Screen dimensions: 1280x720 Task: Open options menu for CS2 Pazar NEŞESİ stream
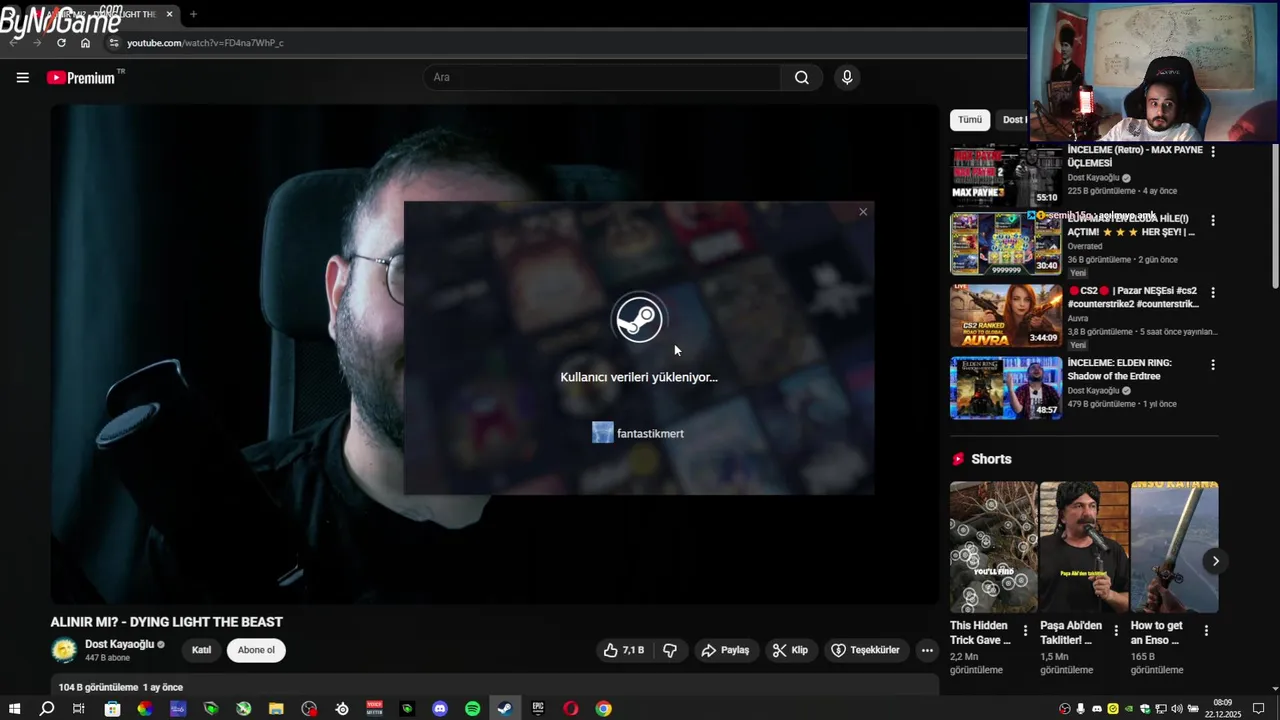(1213, 293)
